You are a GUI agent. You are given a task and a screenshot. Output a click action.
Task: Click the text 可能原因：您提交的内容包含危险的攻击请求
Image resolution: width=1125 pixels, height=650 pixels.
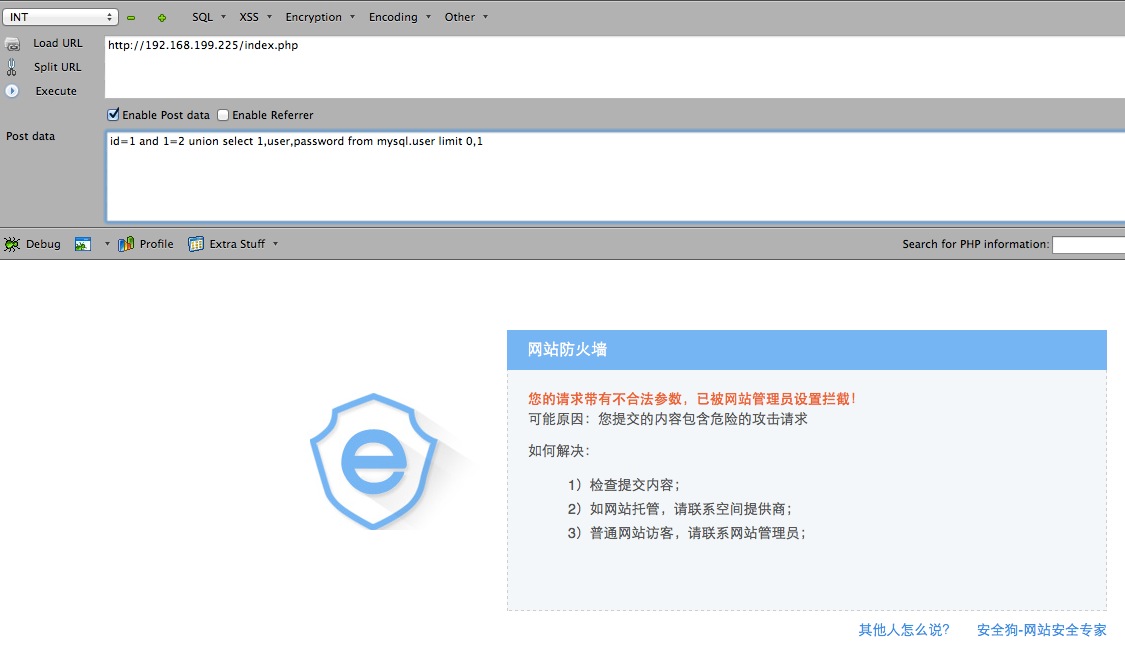point(668,419)
